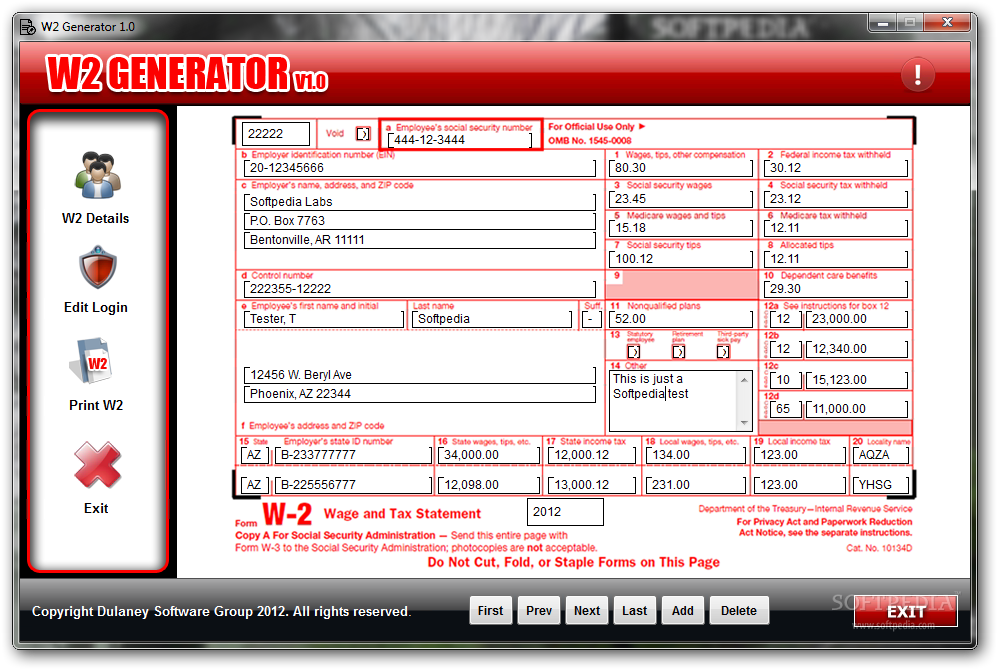Viewport: 998px width, 670px height.
Task: Click the employer name field Softpedia Labs
Action: pos(419,202)
